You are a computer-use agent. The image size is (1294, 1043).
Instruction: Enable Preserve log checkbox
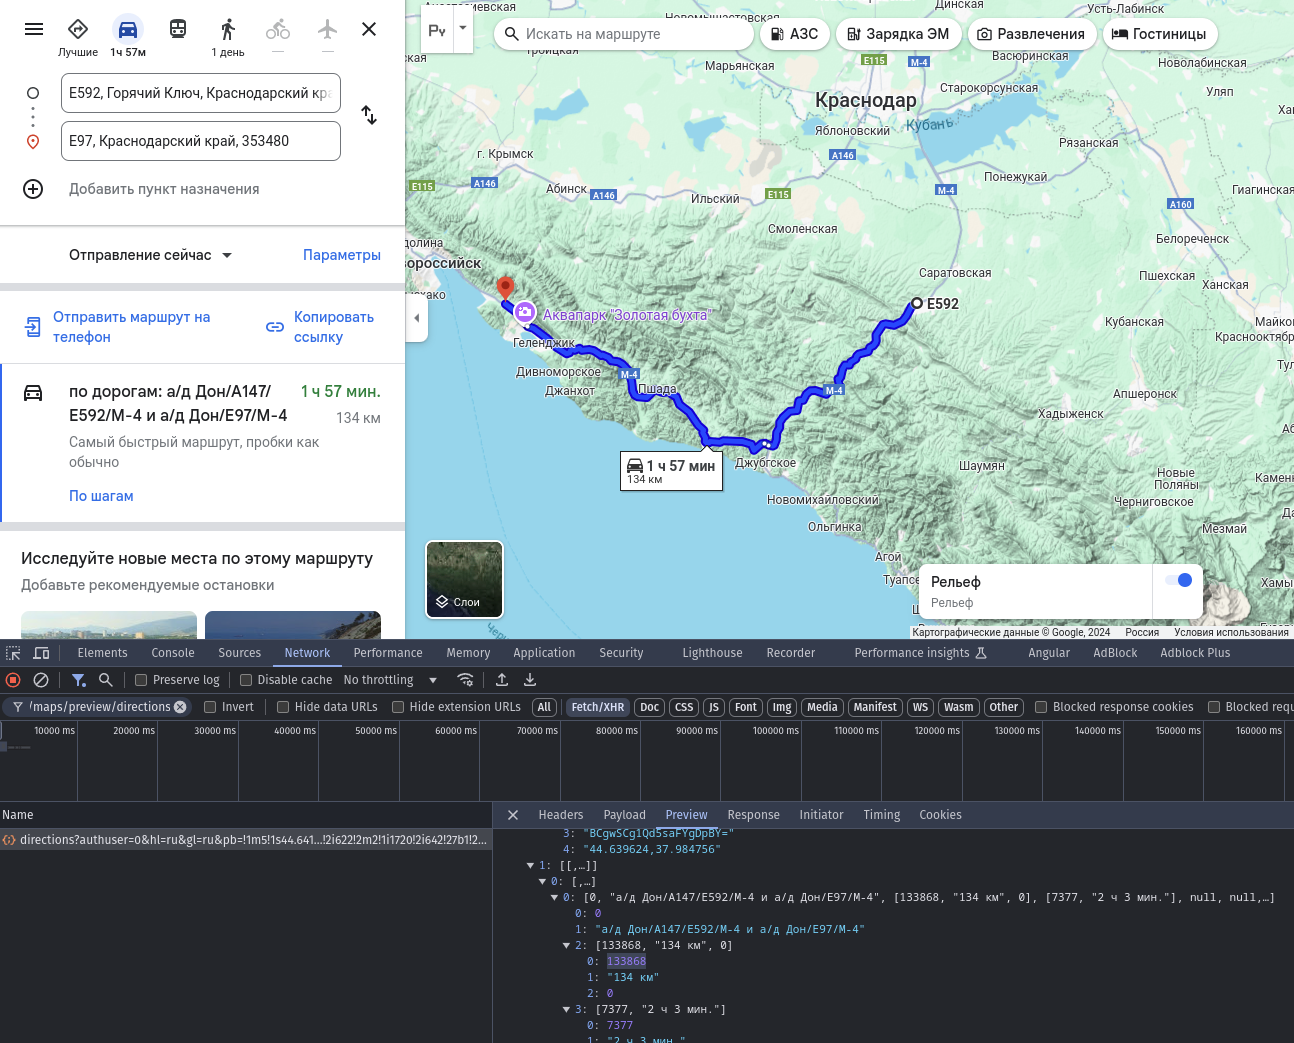(x=141, y=680)
